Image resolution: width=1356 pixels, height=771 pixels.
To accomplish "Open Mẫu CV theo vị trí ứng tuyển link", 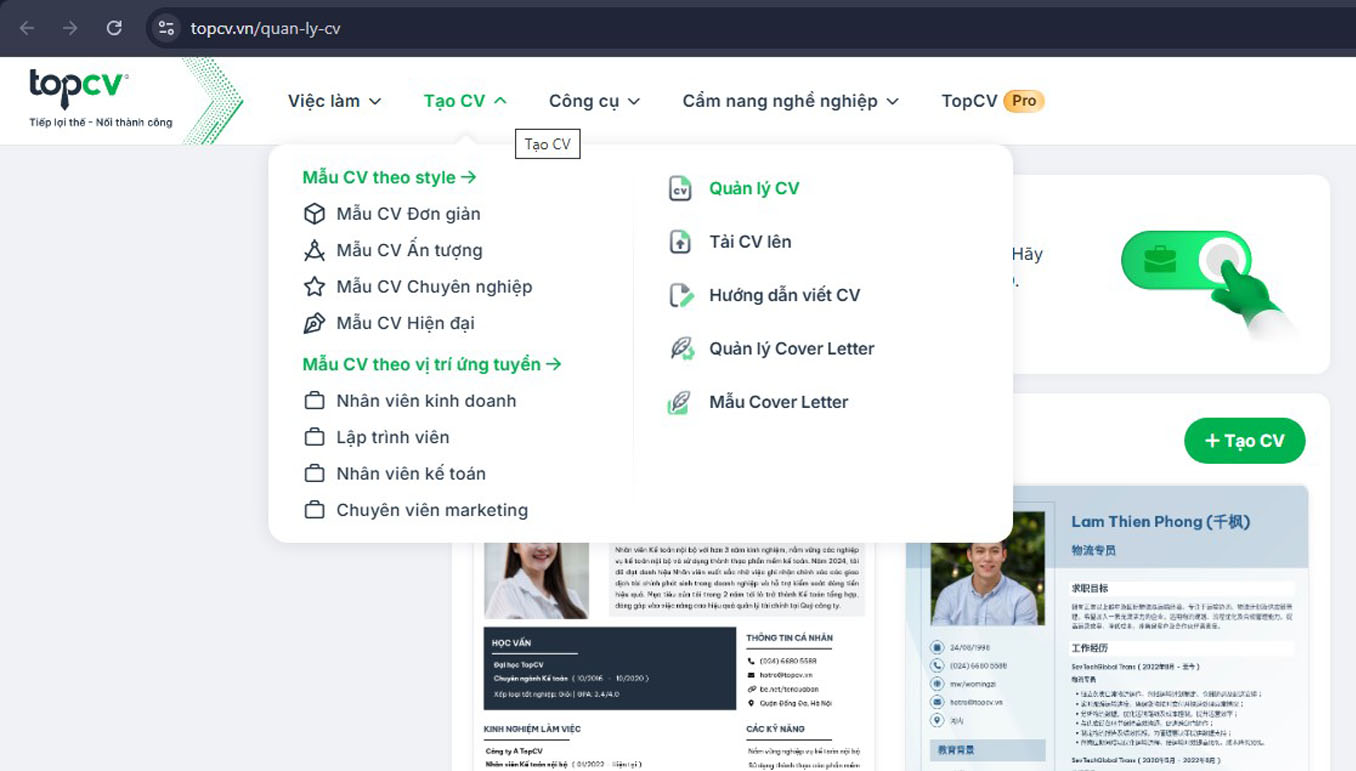I will point(432,364).
